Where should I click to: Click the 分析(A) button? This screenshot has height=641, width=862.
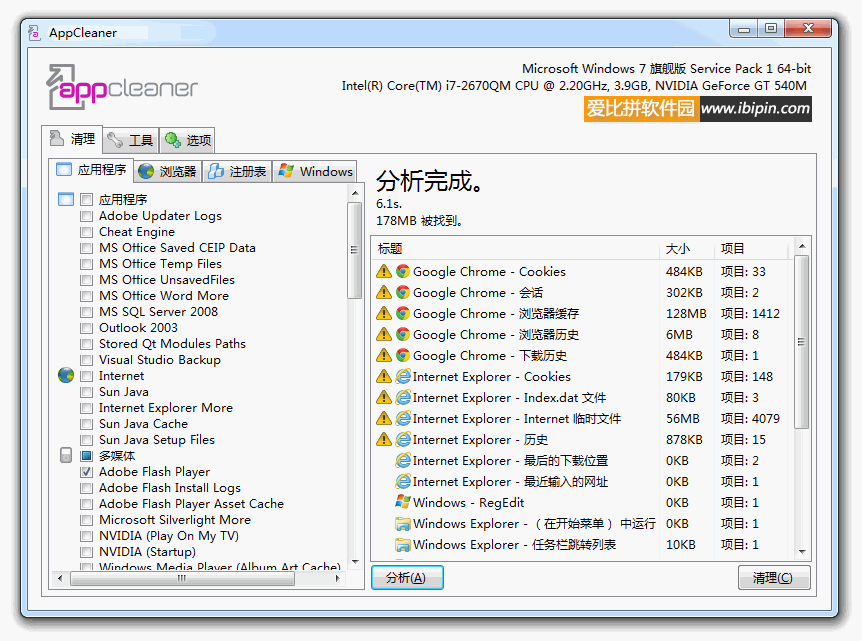(407, 578)
